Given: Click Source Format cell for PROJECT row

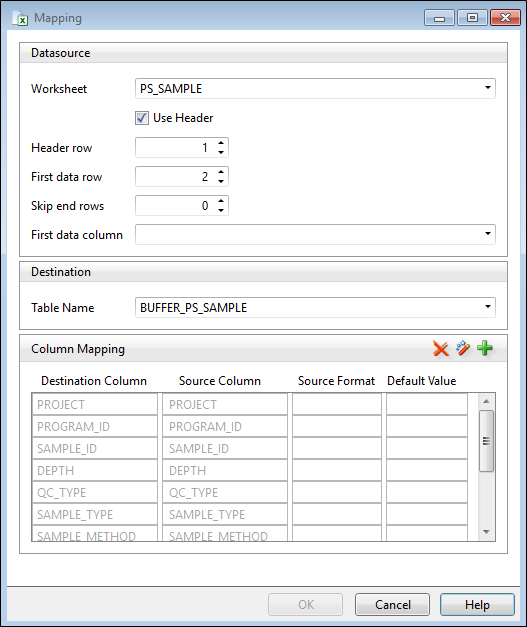Looking at the screenshot, I should coord(337,405).
